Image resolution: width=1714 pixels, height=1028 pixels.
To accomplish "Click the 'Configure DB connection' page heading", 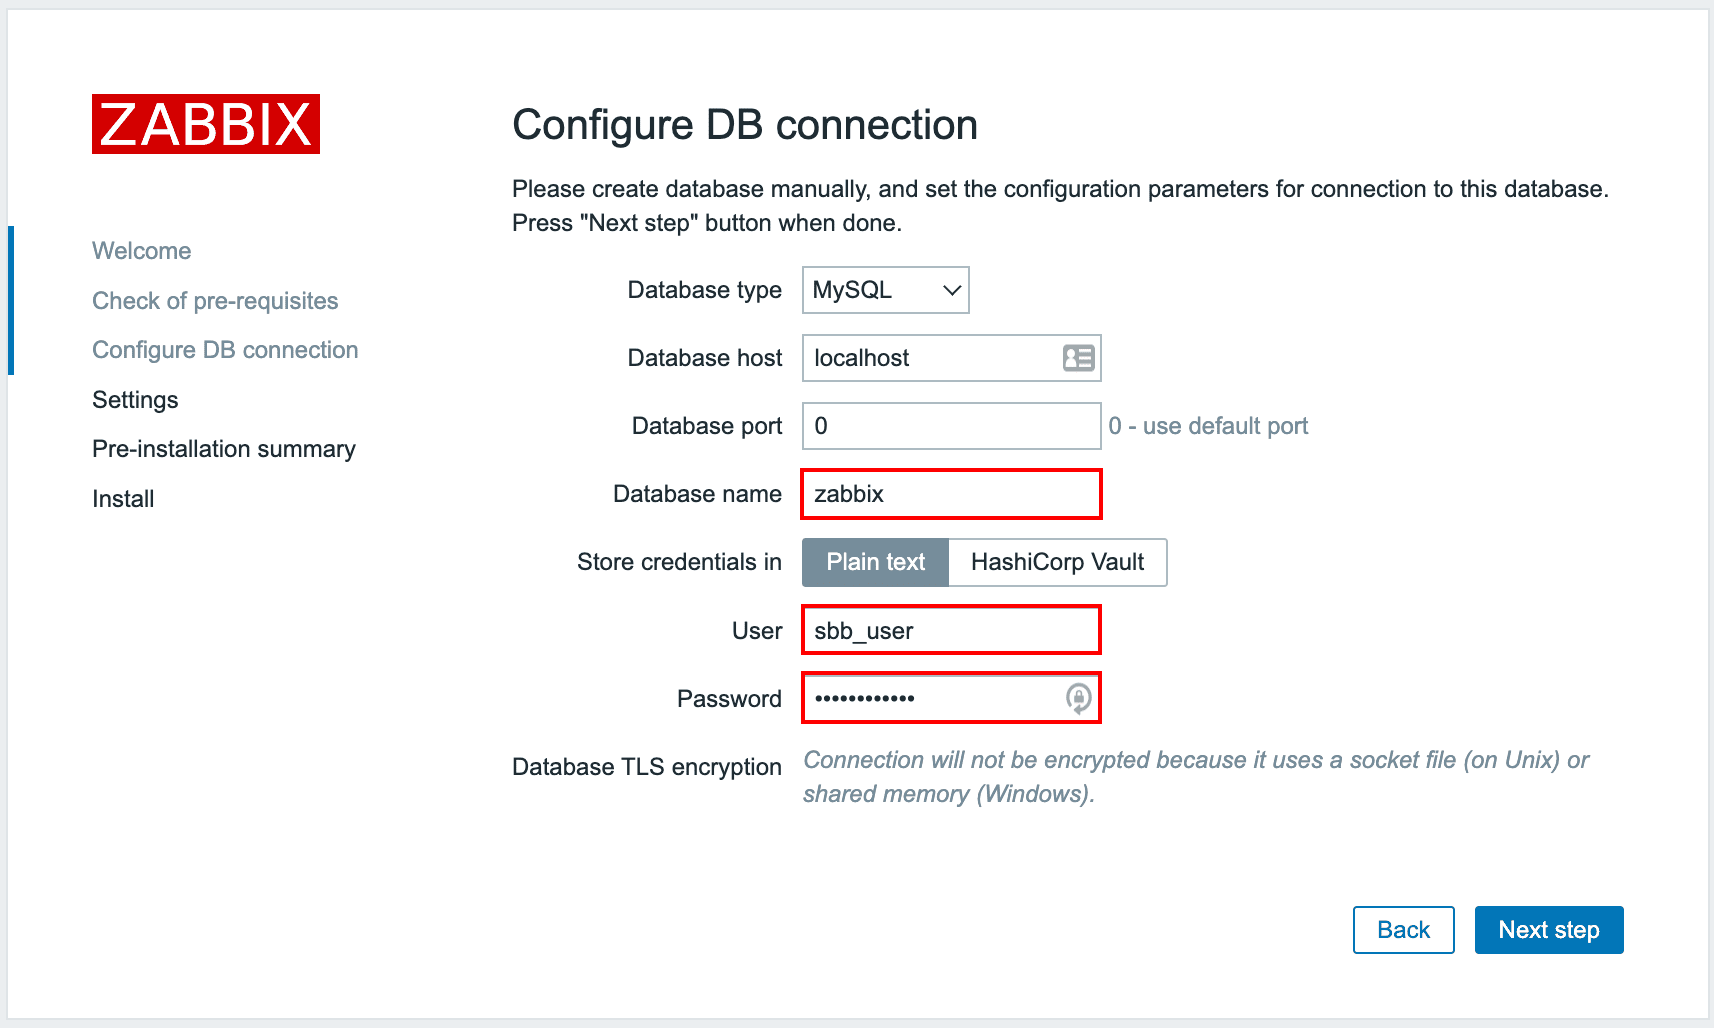I will 745,125.
